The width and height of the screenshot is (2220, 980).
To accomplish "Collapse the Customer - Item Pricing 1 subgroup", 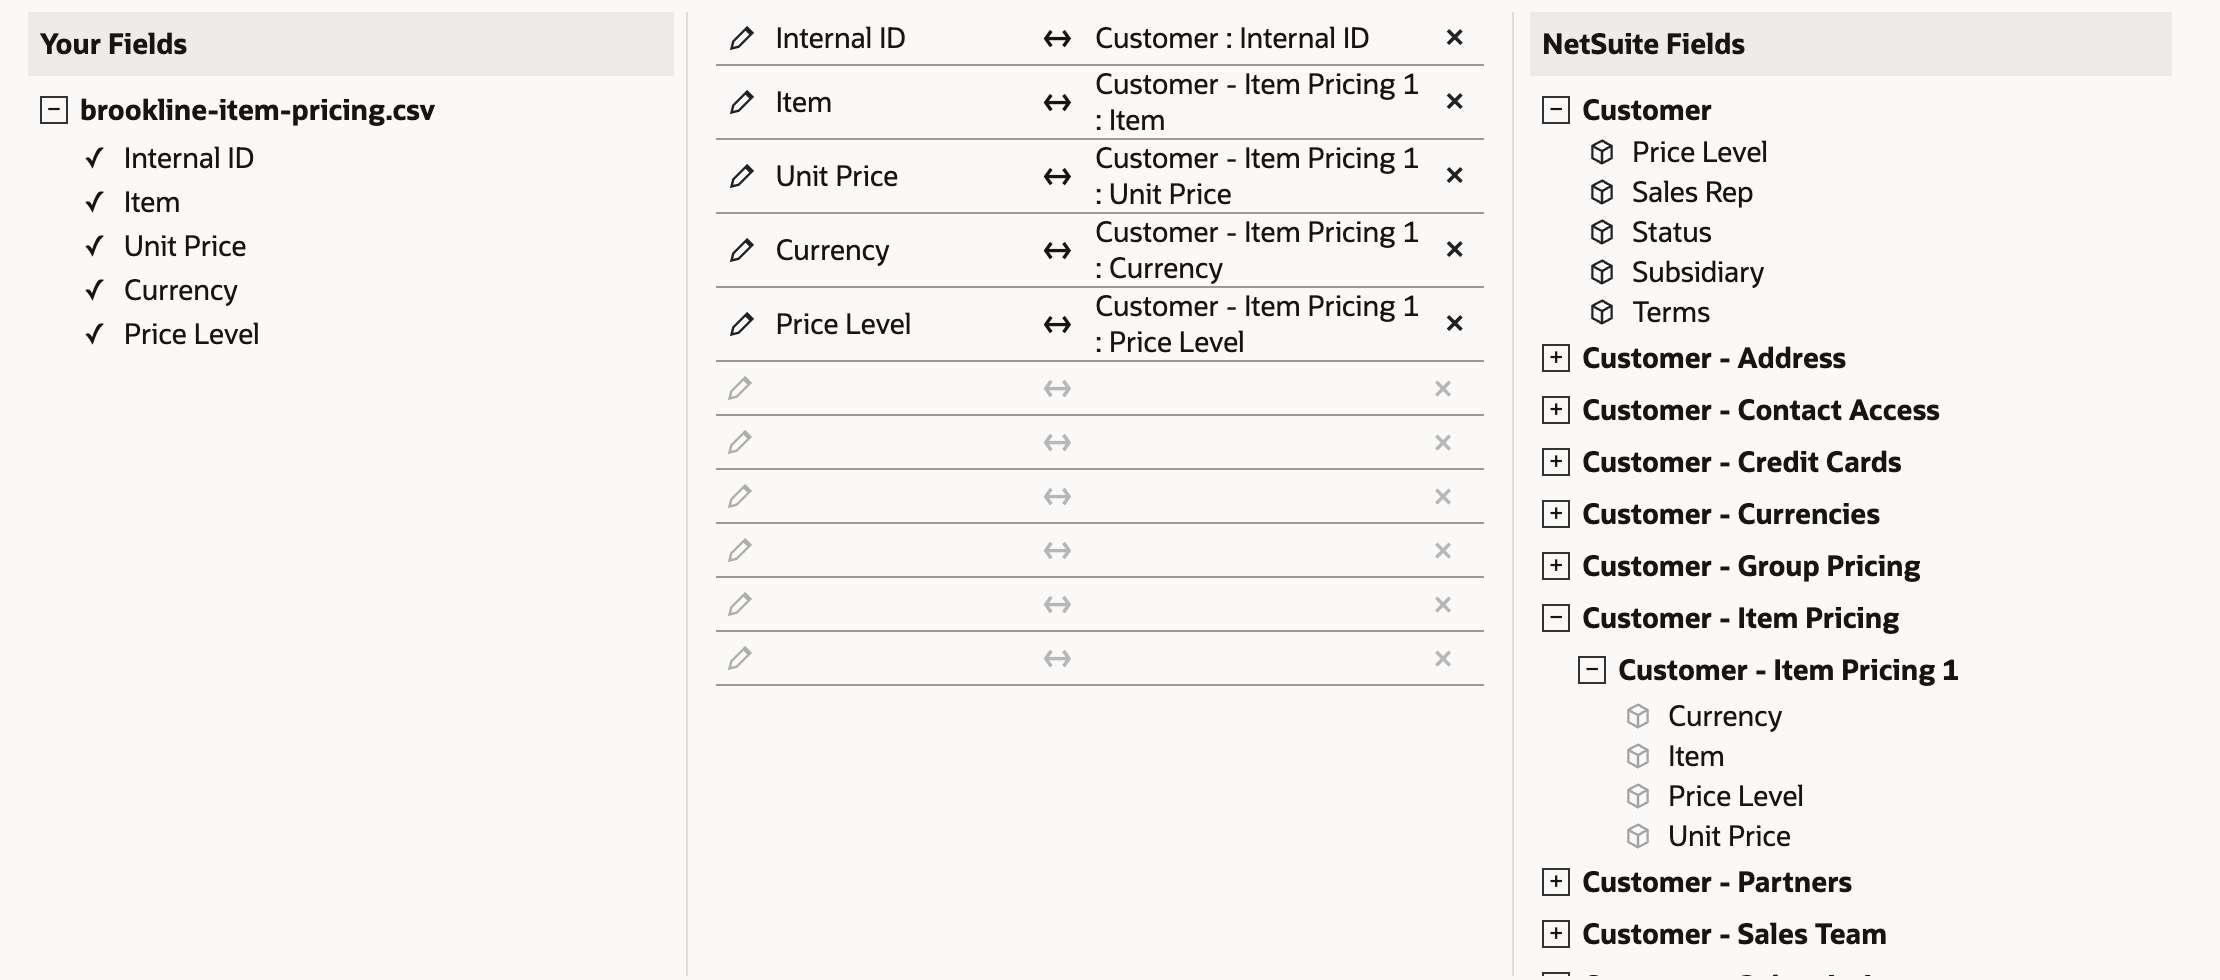I will [1592, 670].
